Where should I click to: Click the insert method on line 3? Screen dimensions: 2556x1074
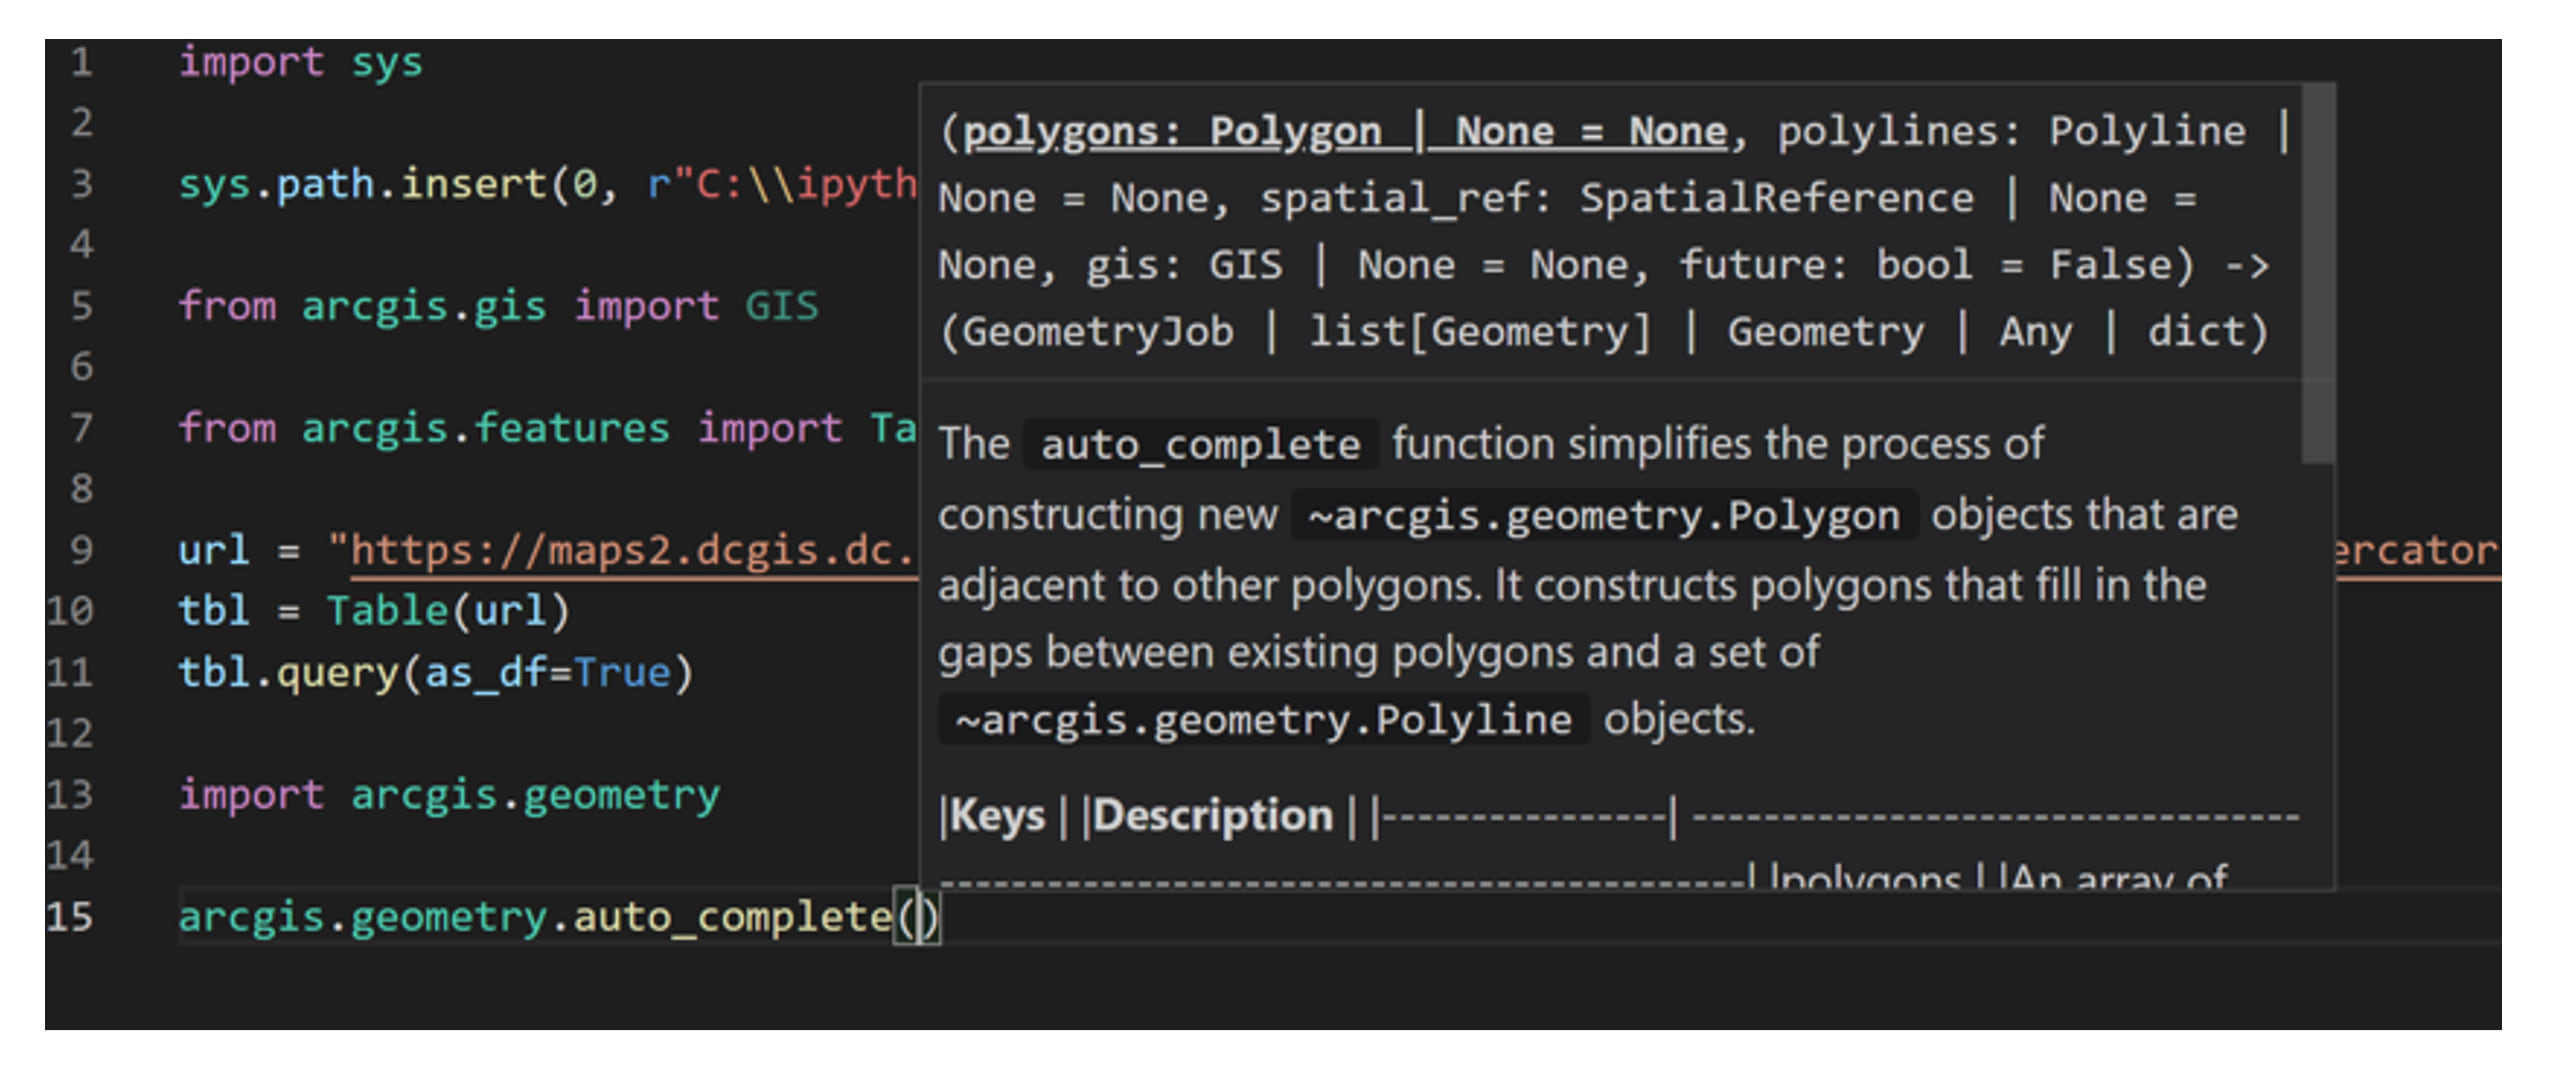pos(472,184)
